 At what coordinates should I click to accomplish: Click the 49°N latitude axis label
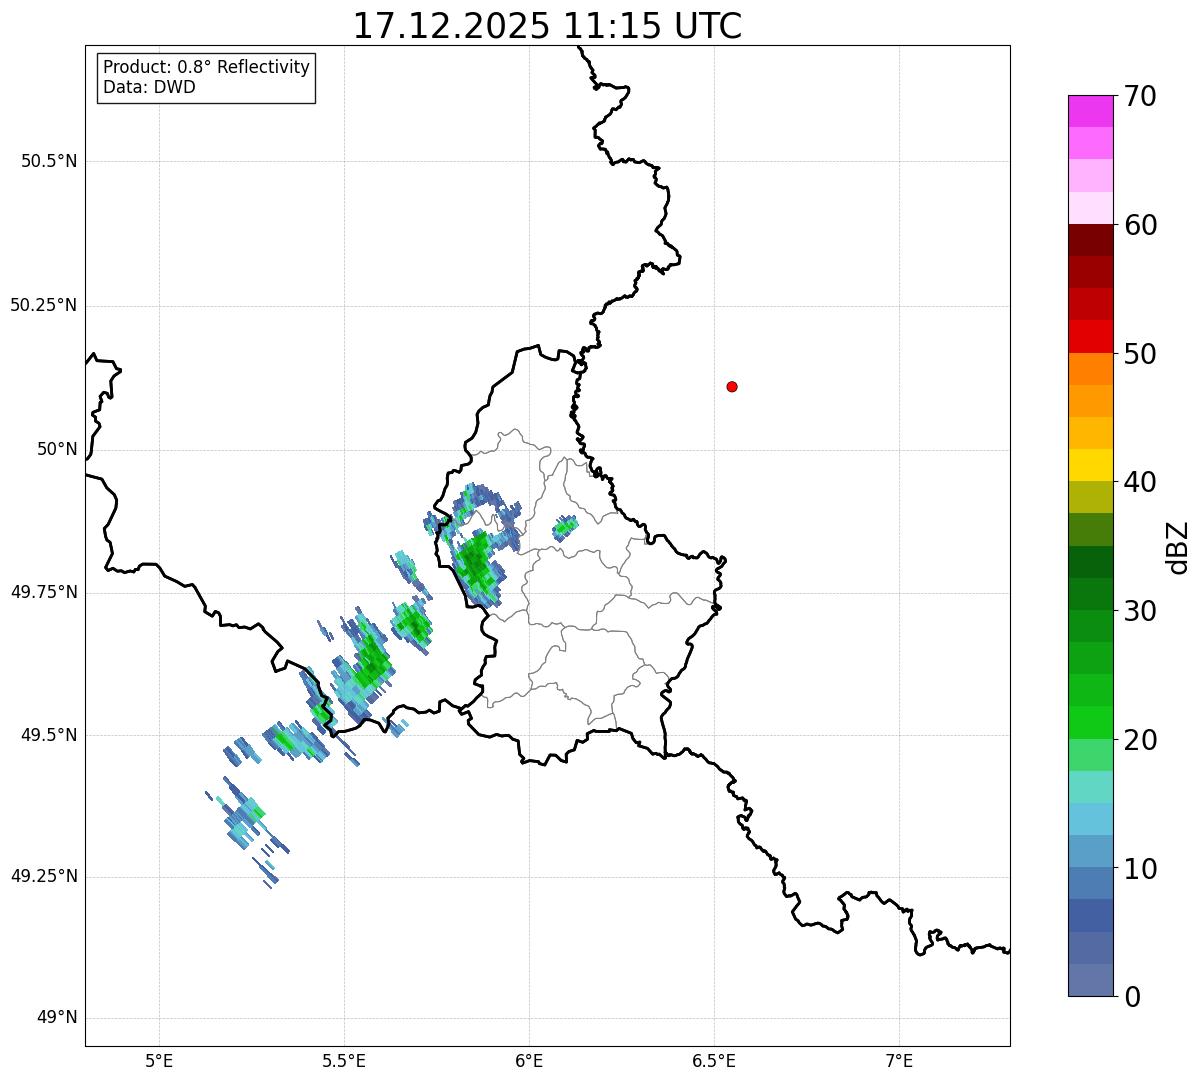(56, 1018)
